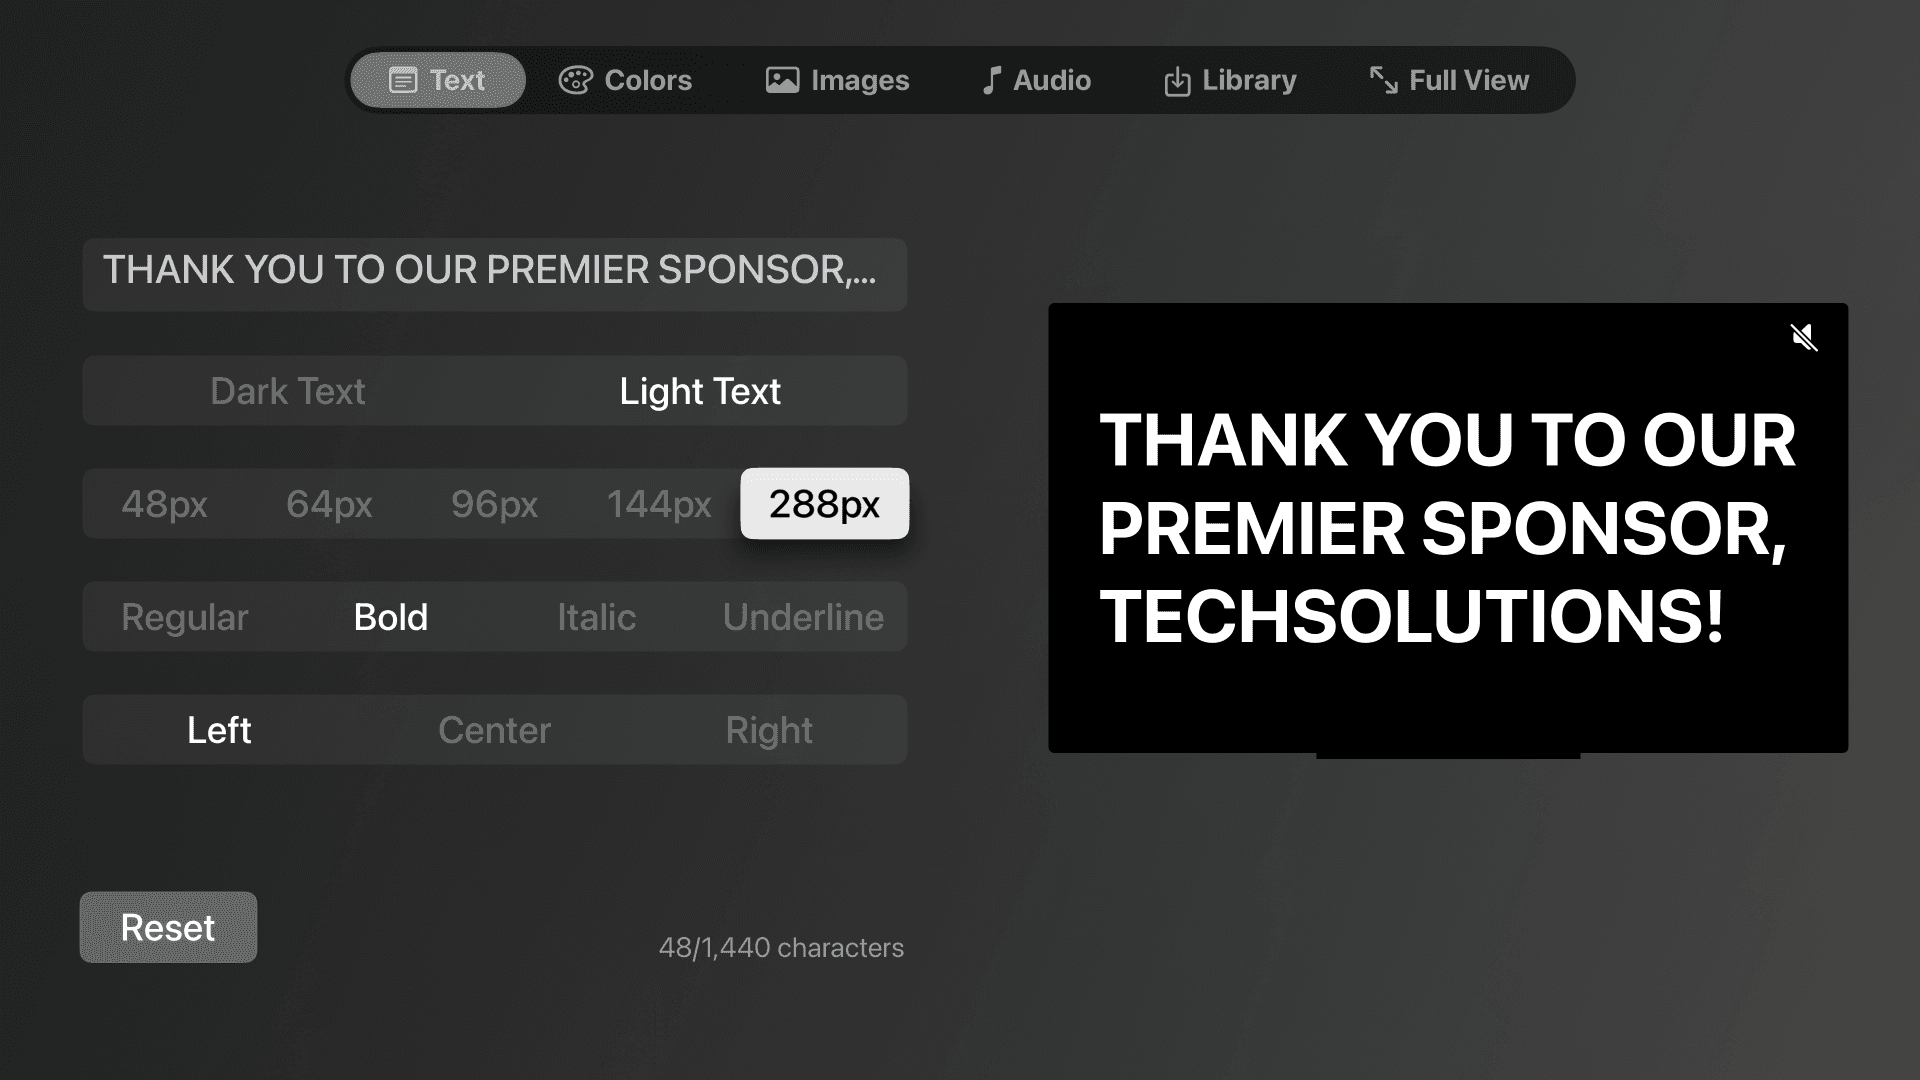The width and height of the screenshot is (1920, 1080).
Task: Select 288px font size option
Action: coord(824,504)
